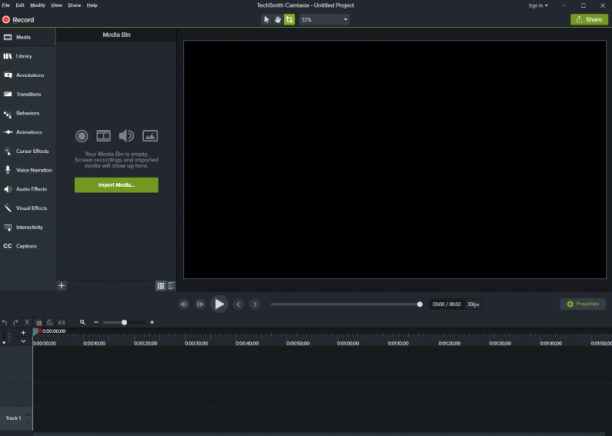Click the timeline zoom in plus icon
This screenshot has width=612, height=436.
pyautogui.click(x=152, y=322)
